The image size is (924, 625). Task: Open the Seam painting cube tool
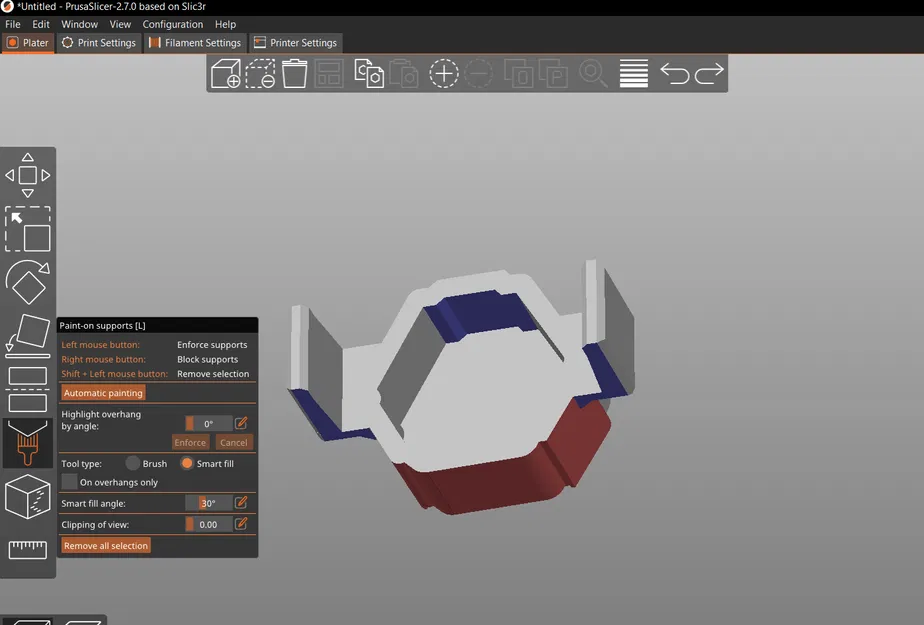coord(28,497)
